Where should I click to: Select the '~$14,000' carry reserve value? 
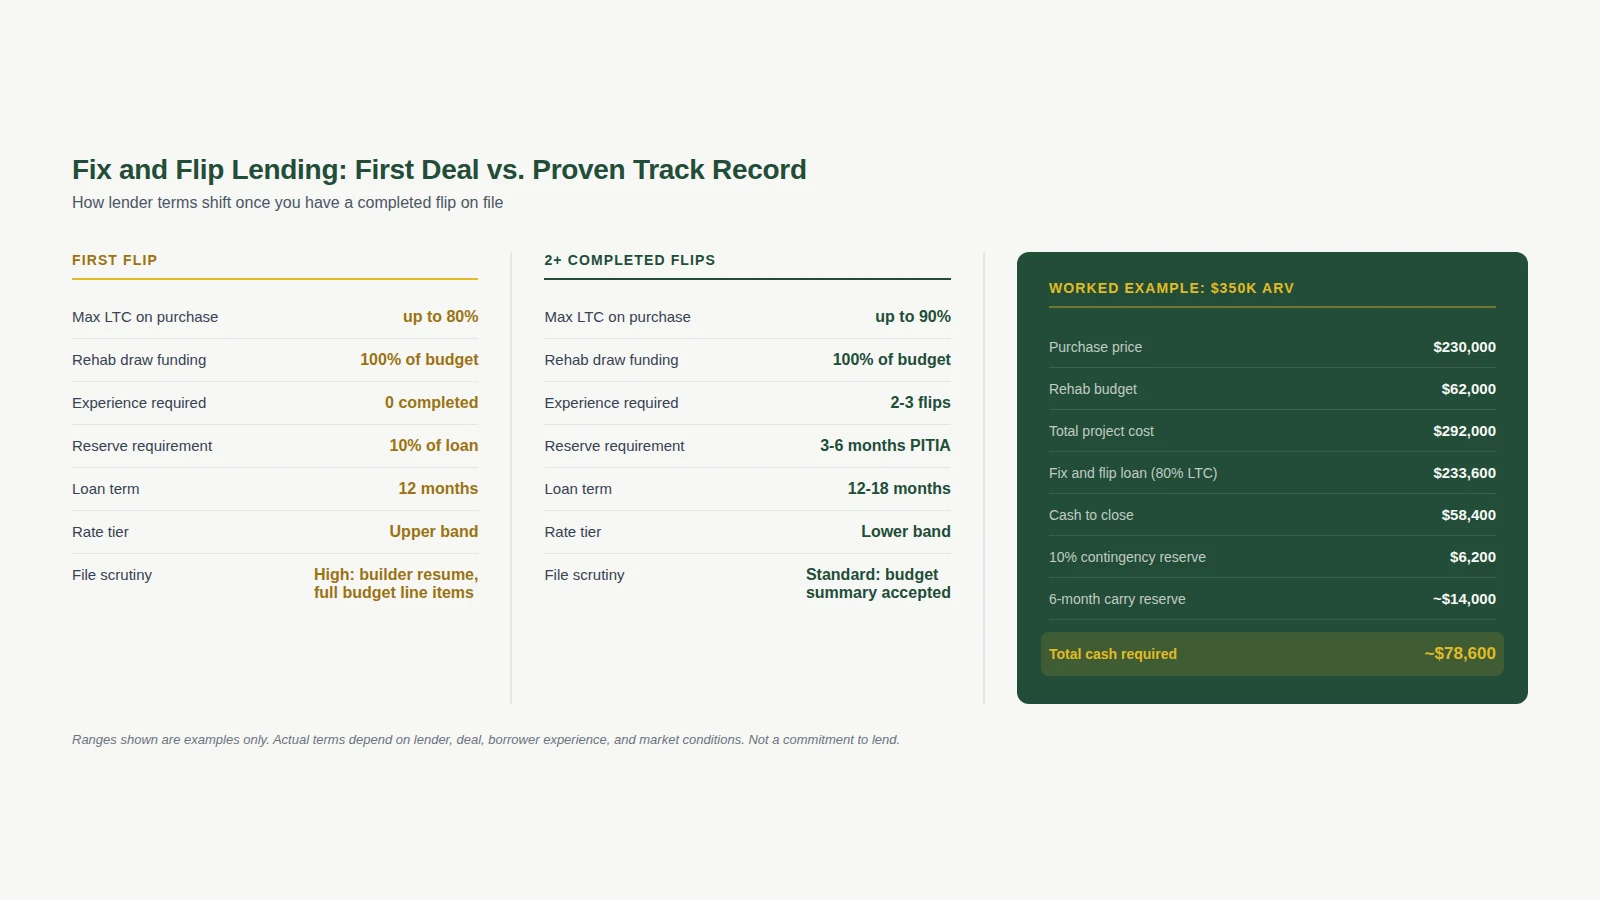(1464, 599)
